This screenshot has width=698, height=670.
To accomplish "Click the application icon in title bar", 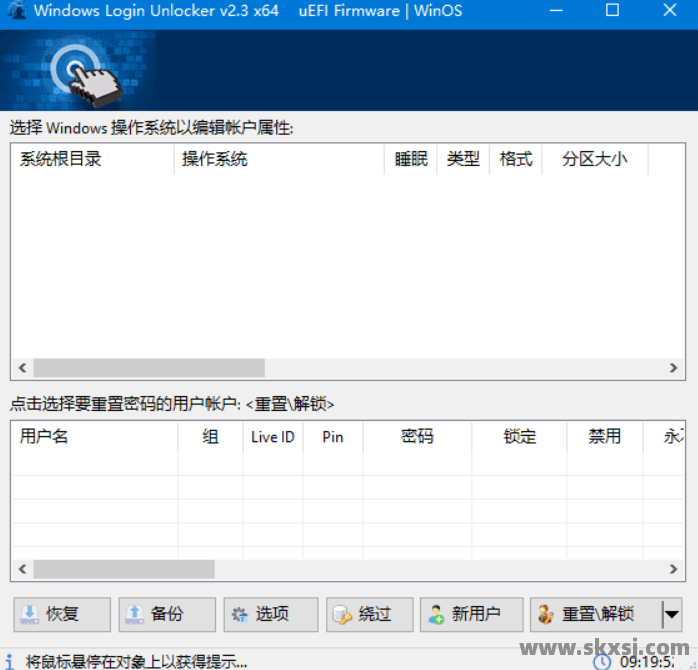I will coord(17,10).
